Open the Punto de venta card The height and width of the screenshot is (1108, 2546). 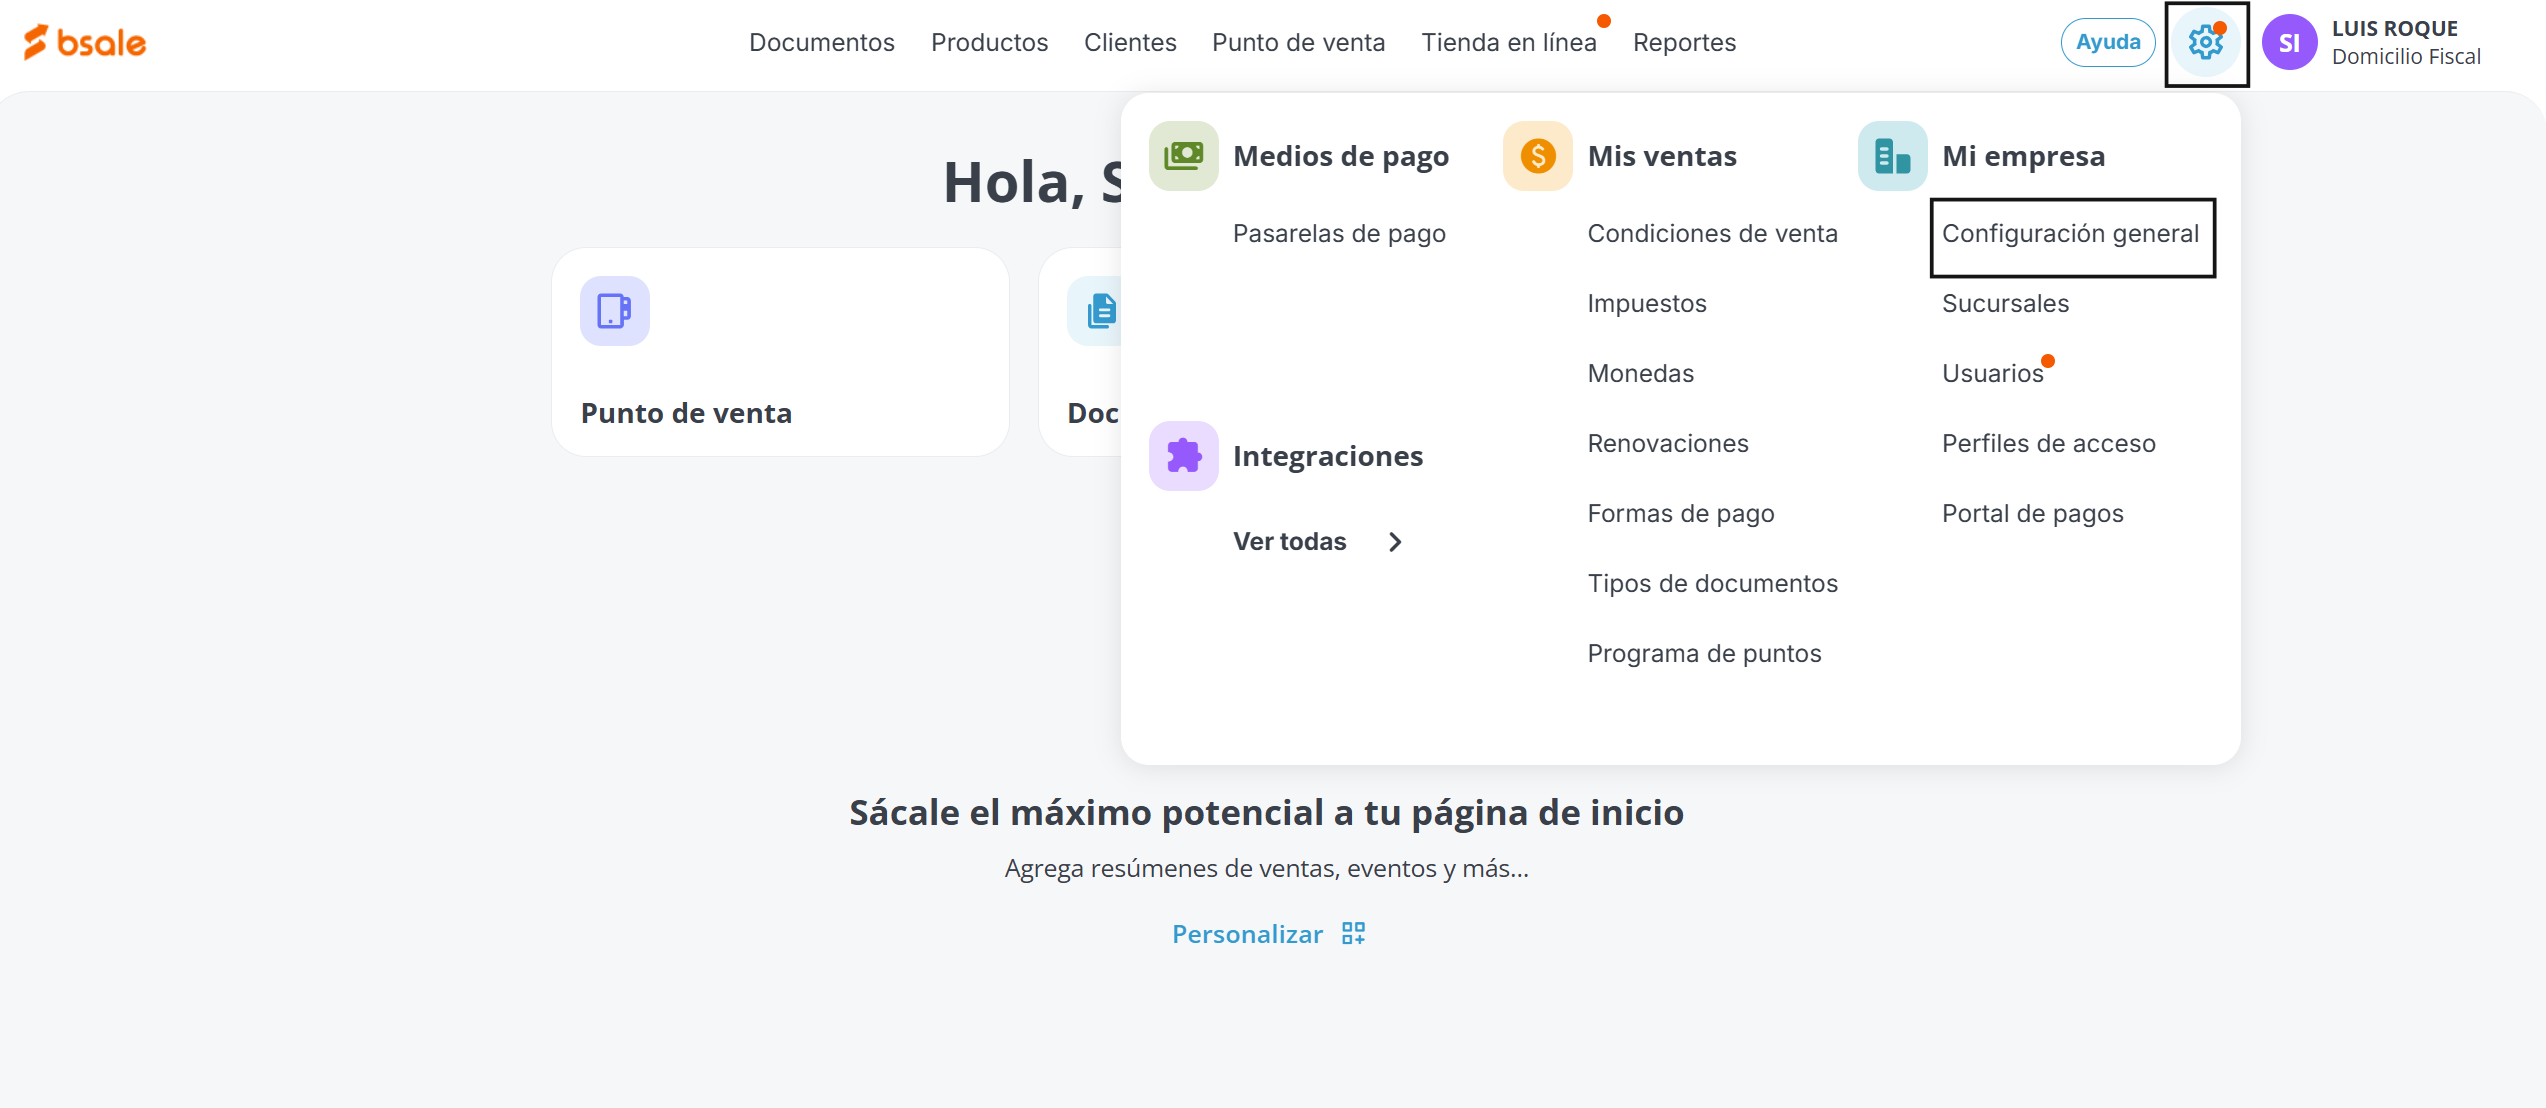(780, 352)
